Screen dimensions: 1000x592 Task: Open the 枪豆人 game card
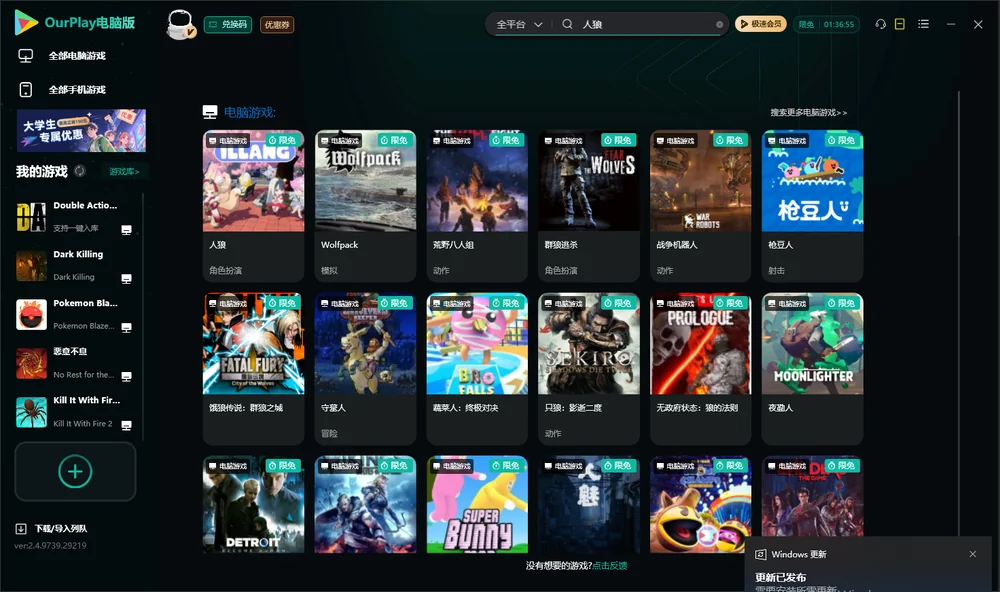coord(812,205)
